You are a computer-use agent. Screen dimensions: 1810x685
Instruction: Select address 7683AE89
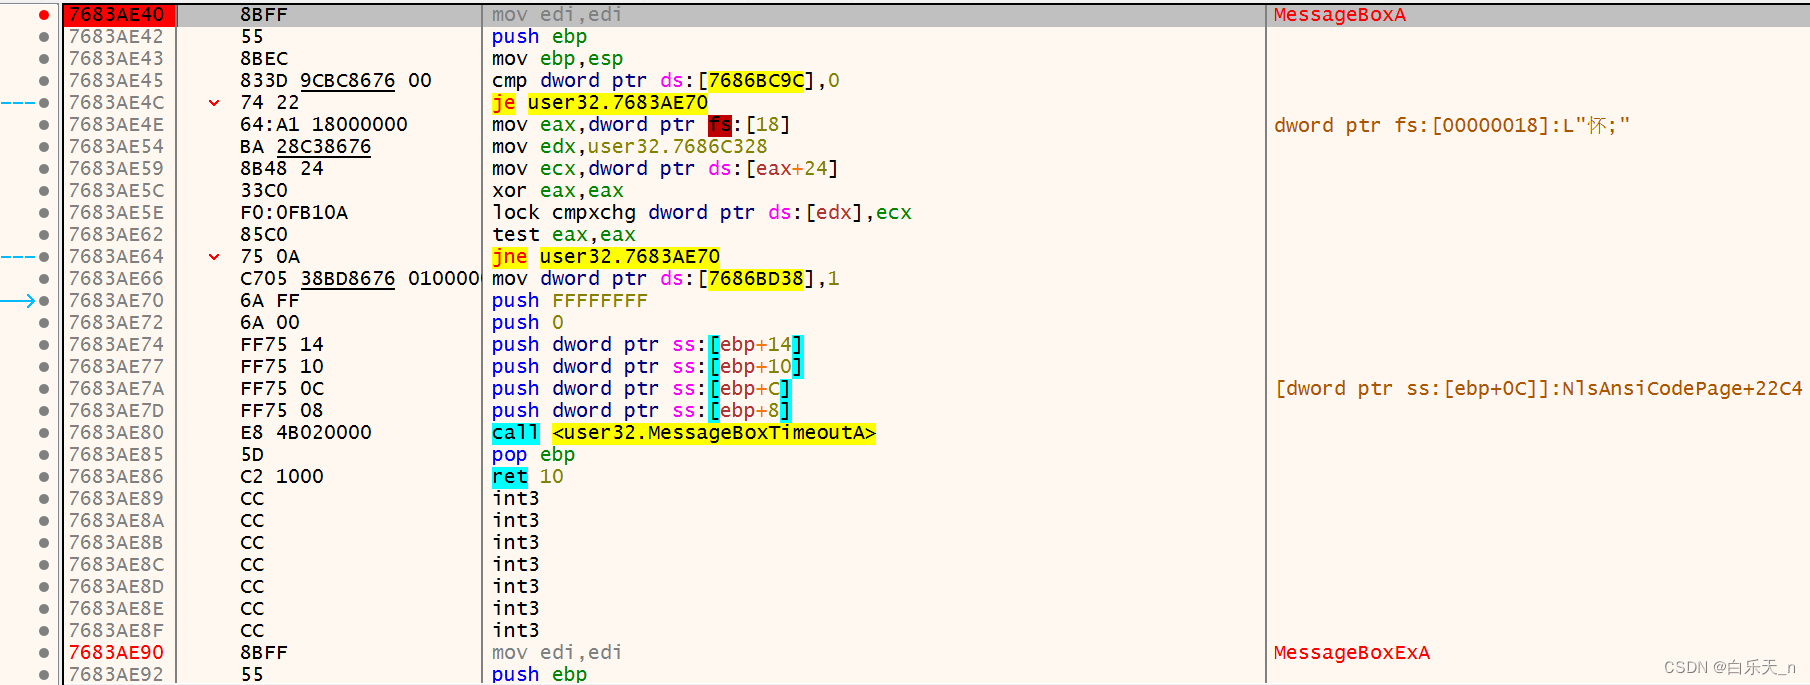(x=116, y=499)
